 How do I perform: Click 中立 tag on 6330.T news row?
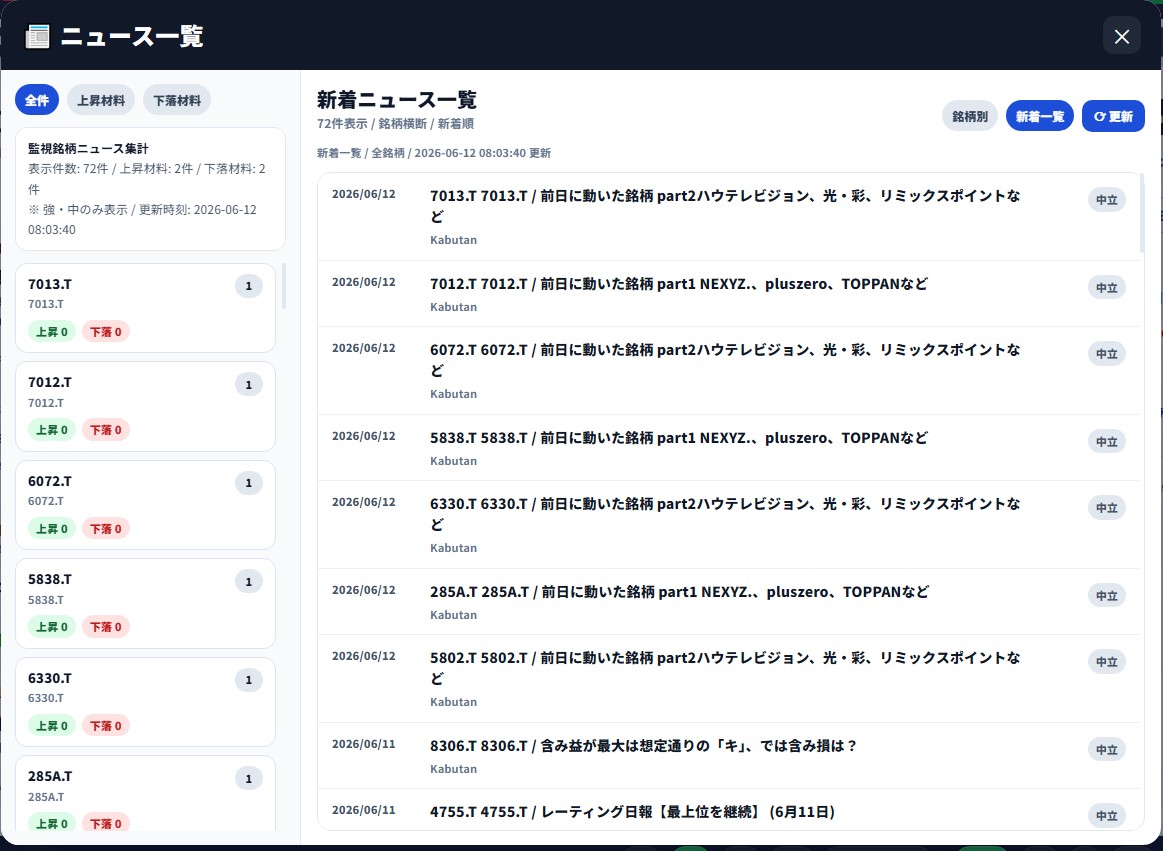coord(1107,507)
